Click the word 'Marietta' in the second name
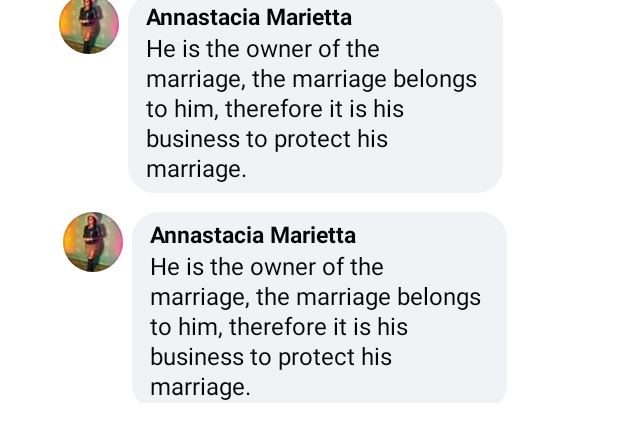 (312, 236)
